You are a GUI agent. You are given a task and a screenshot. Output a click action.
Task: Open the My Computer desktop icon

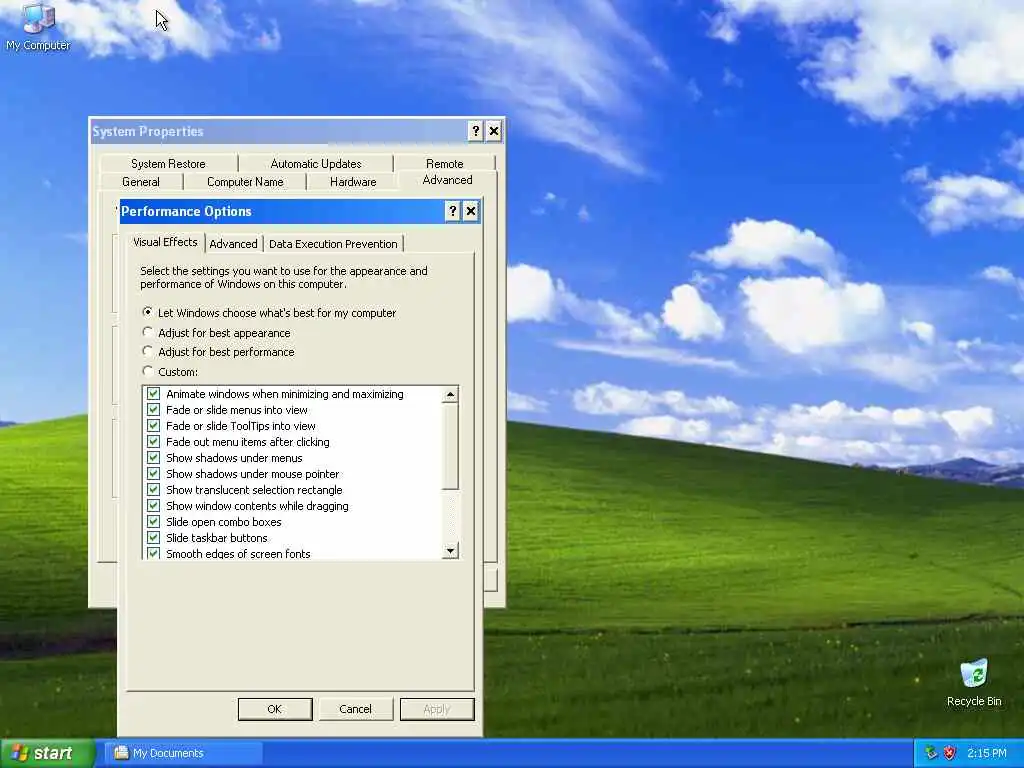[x=38, y=27]
